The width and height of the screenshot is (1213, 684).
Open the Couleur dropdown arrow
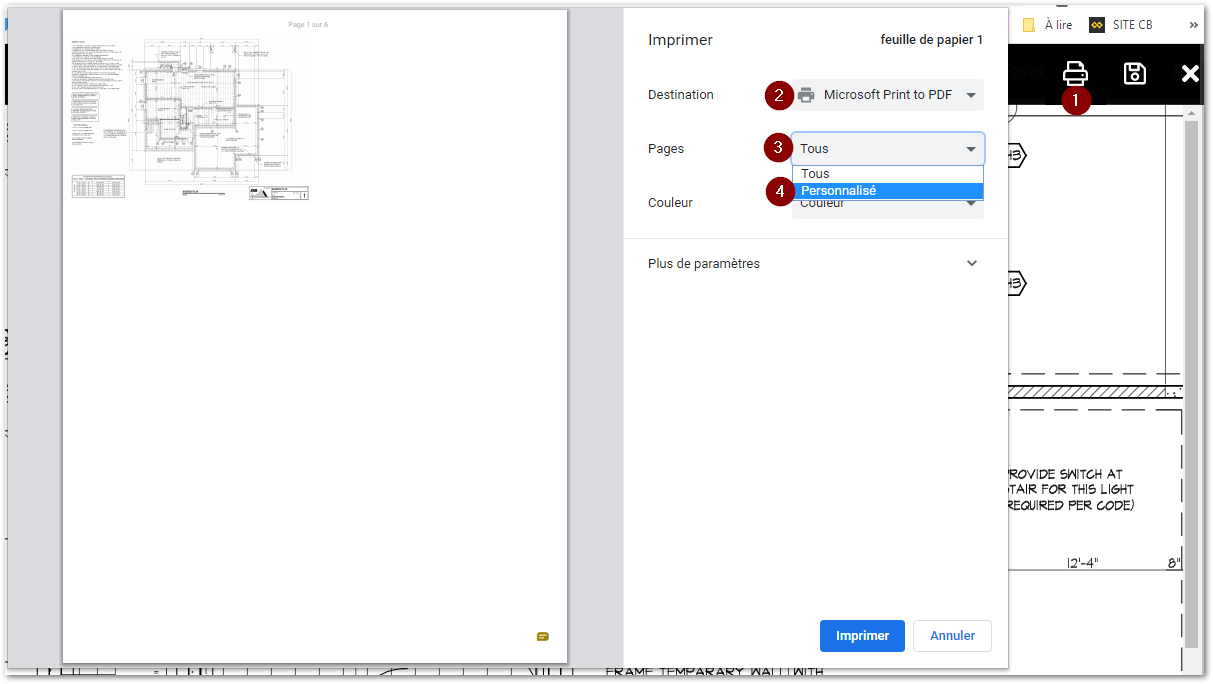[x=970, y=205]
